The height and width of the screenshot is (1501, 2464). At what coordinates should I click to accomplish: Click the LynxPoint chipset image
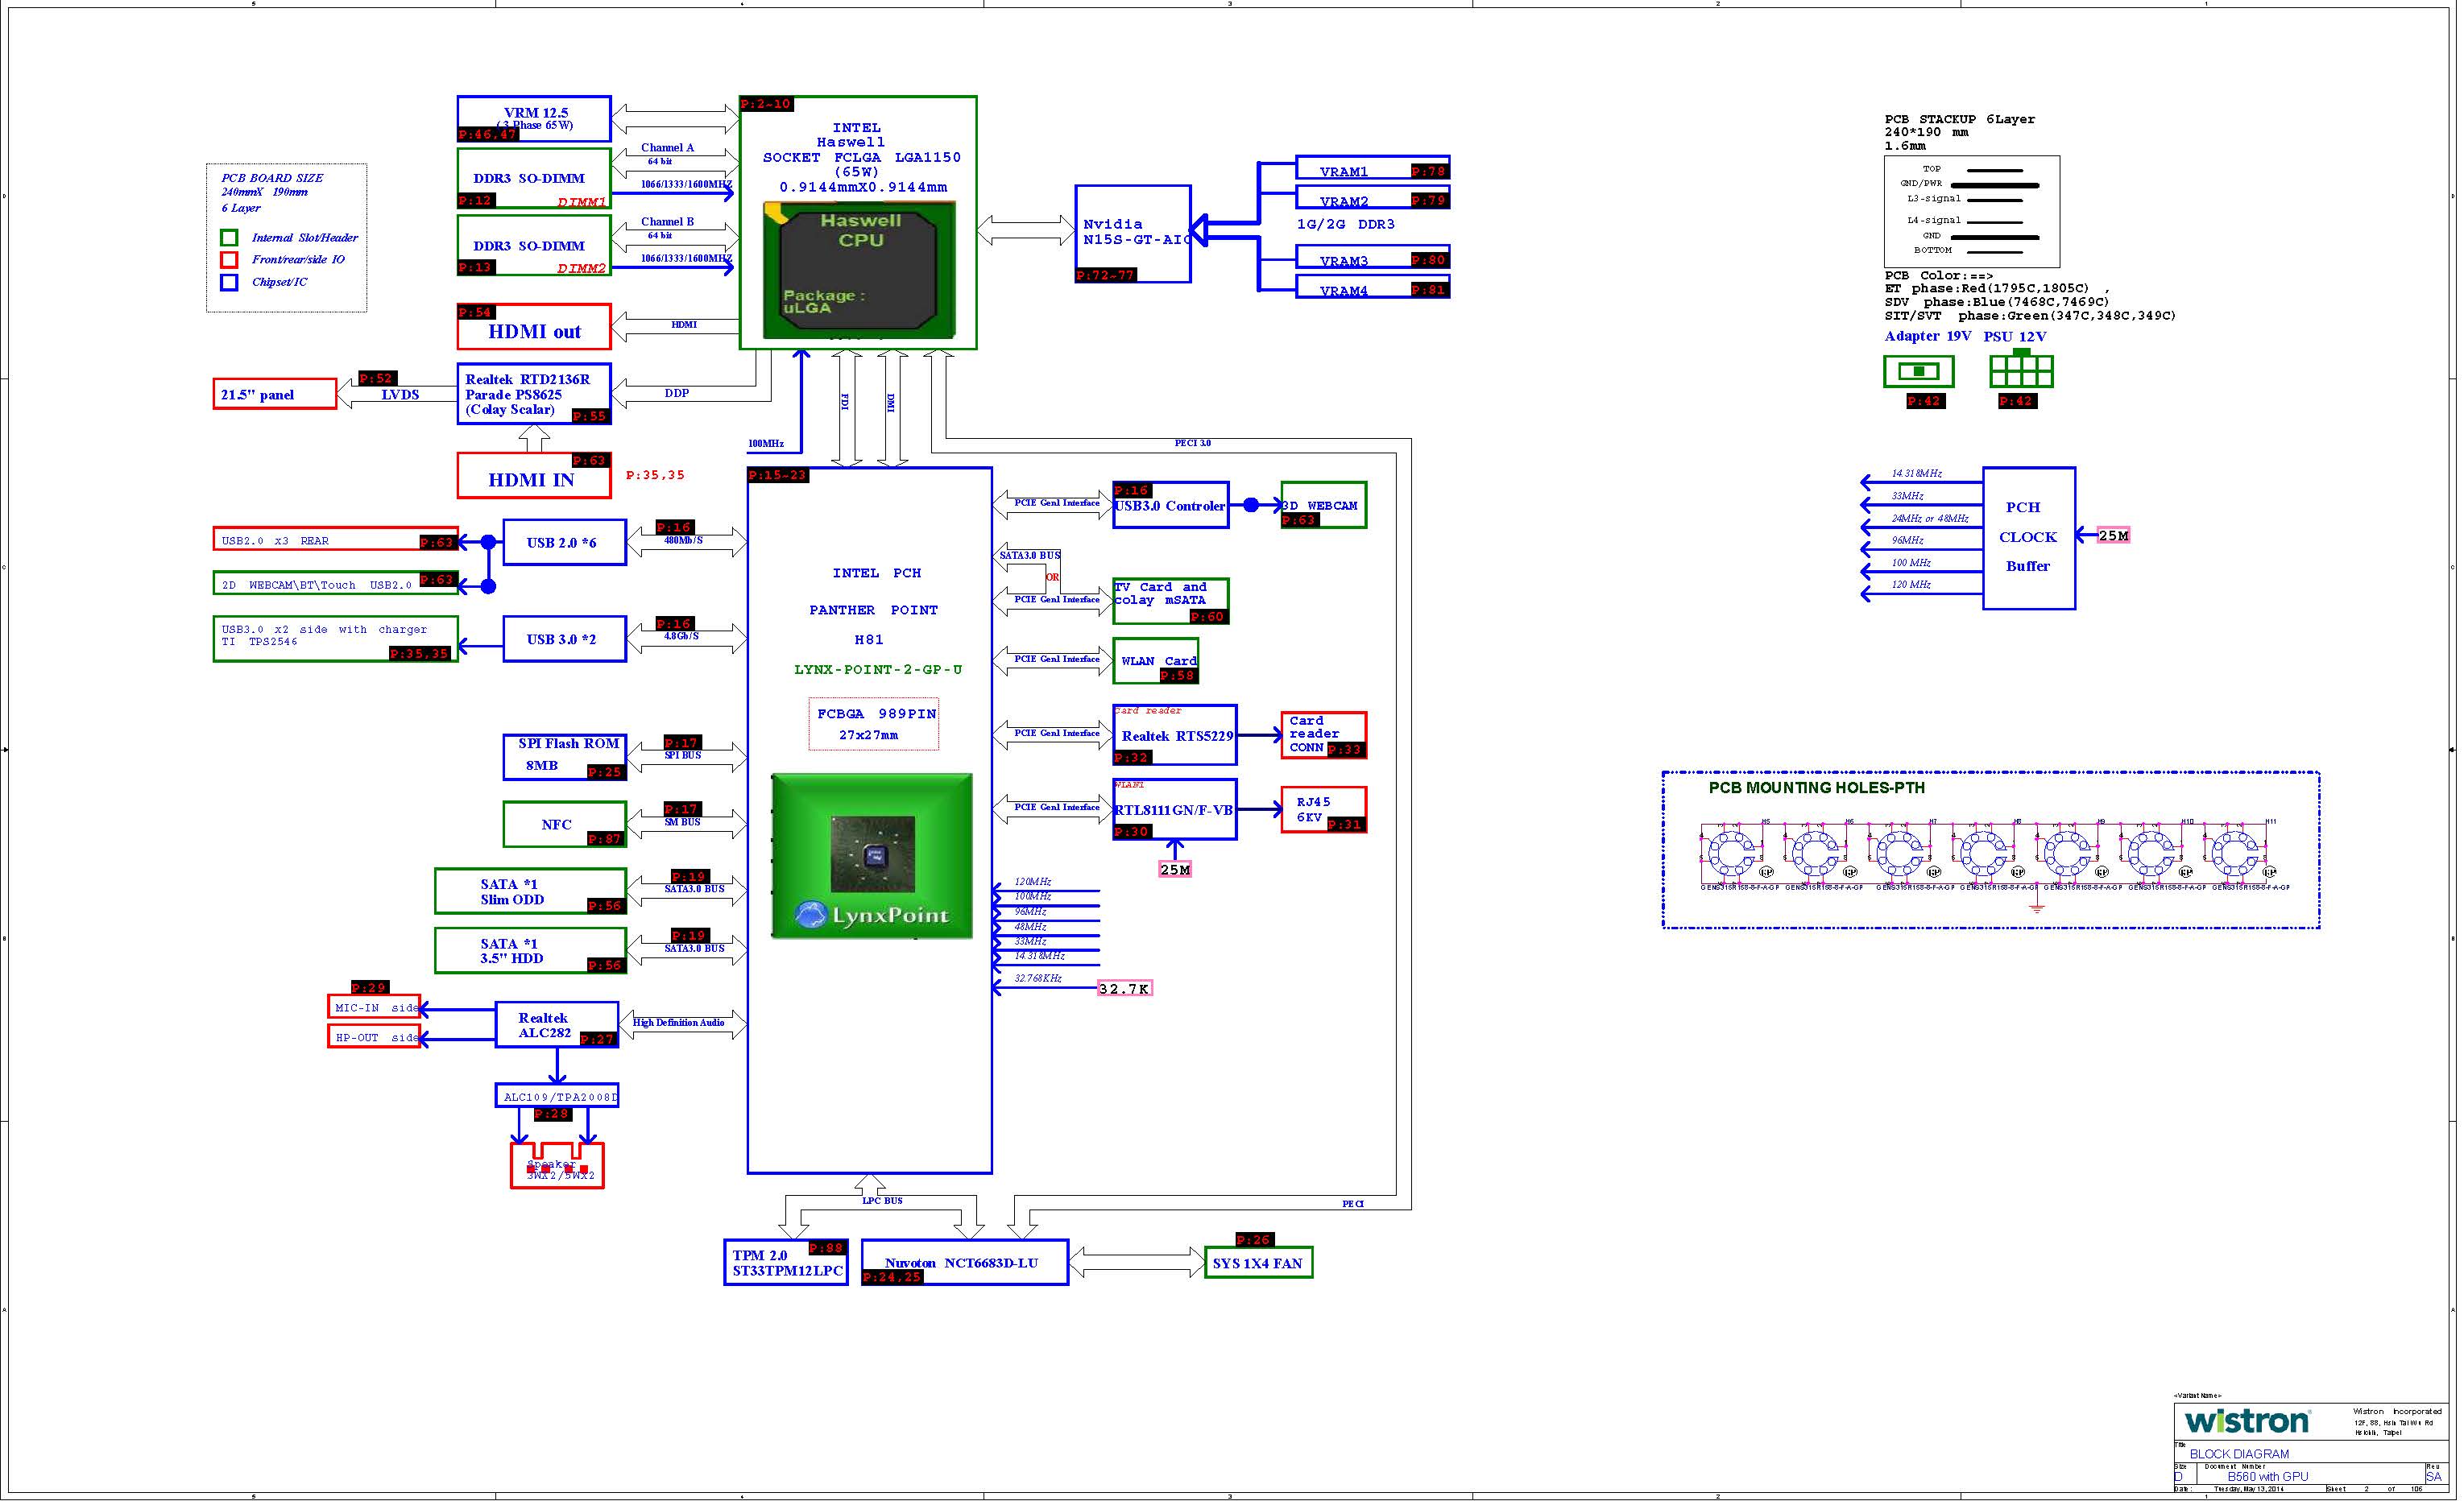click(873, 857)
